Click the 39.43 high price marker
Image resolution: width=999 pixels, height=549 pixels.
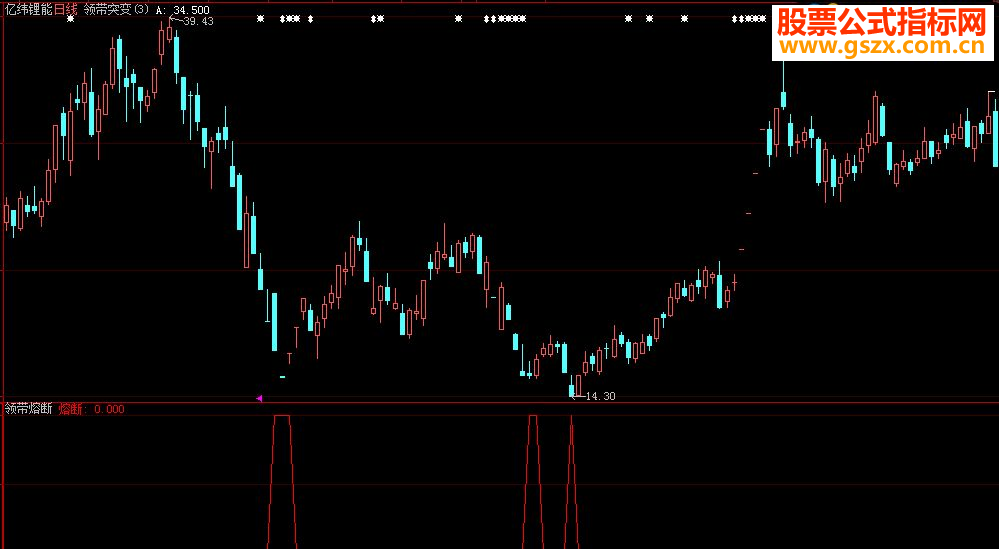click(x=198, y=22)
